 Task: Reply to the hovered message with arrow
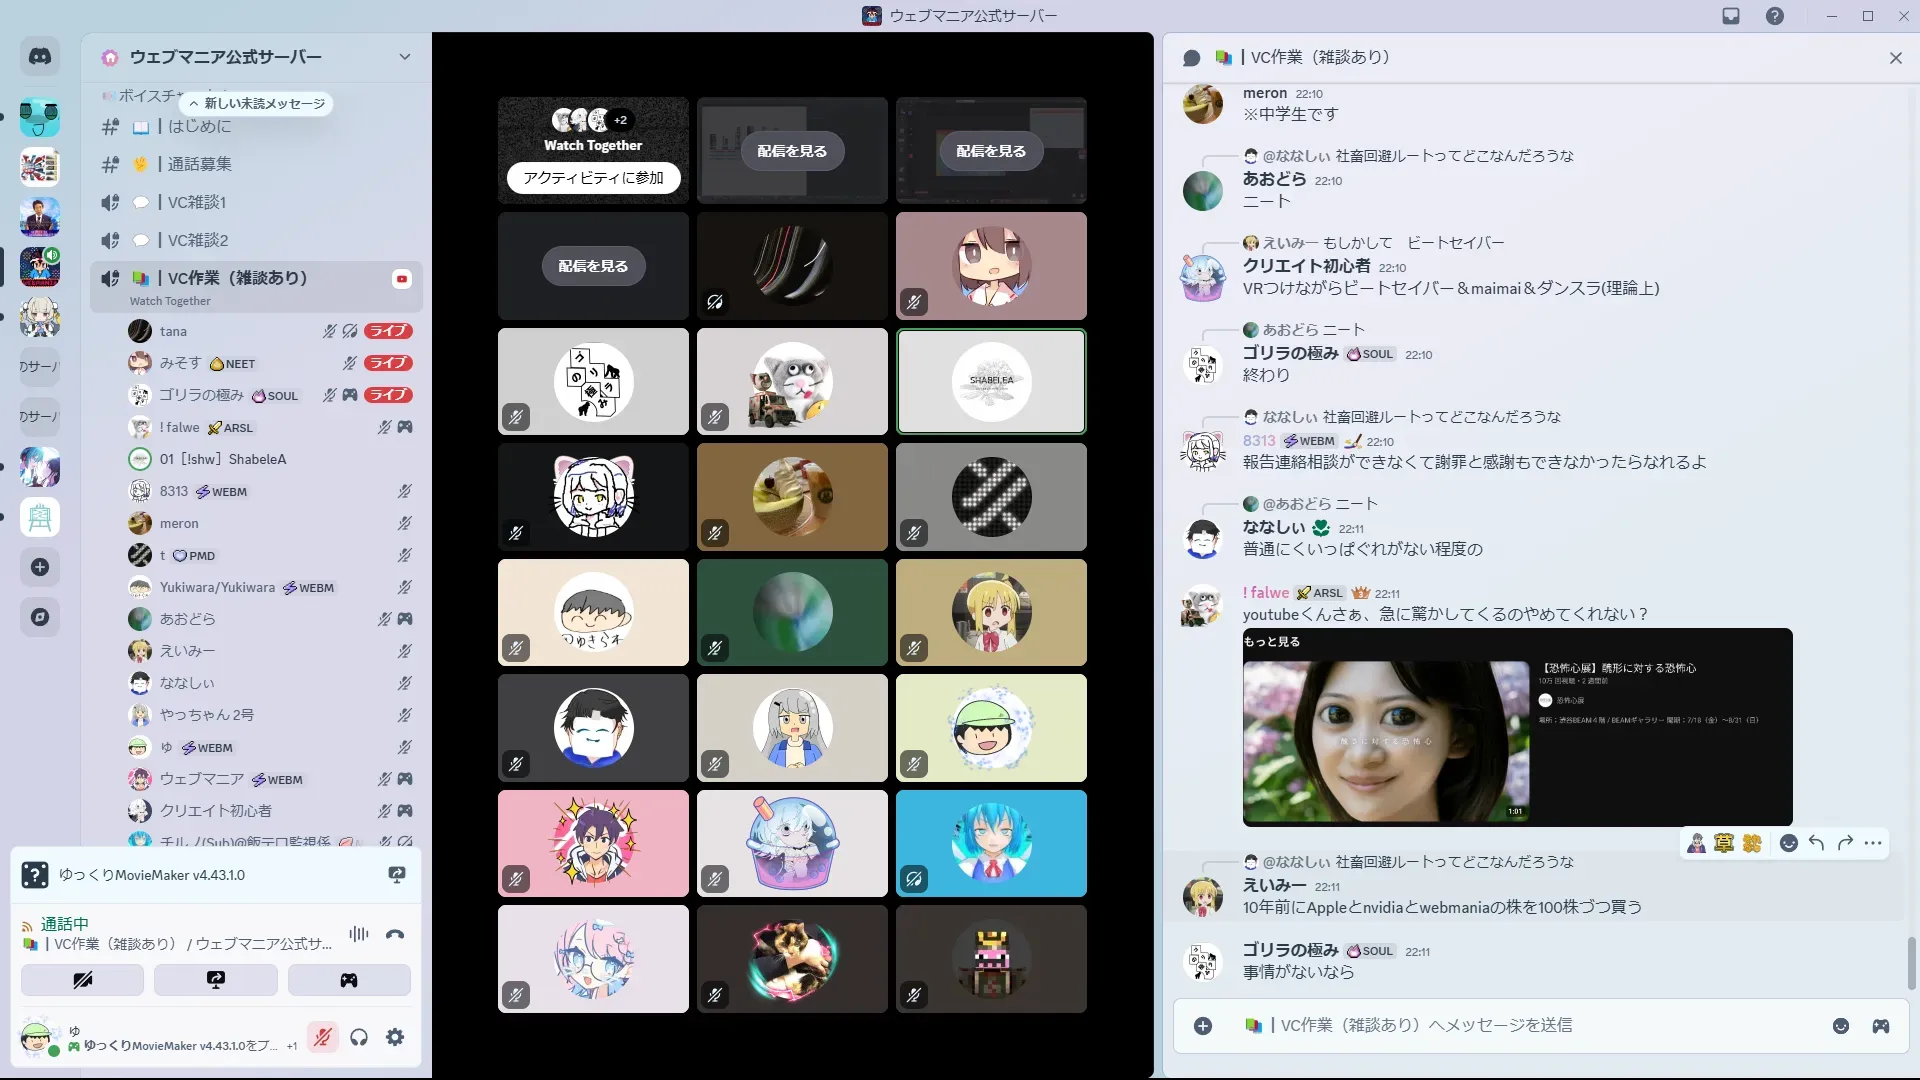pyautogui.click(x=1816, y=843)
